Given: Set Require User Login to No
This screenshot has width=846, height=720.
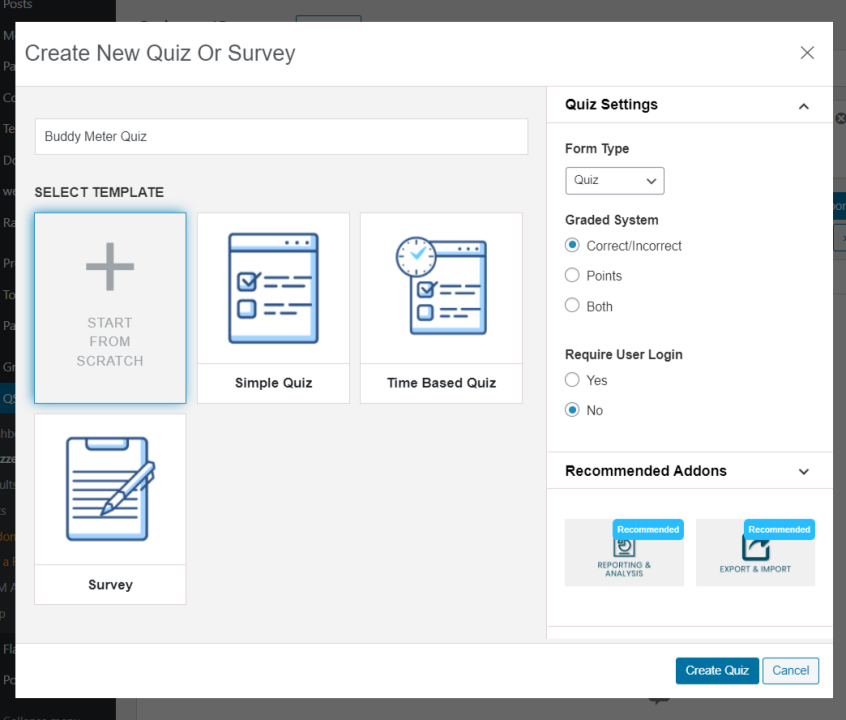Looking at the screenshot, I should coord(573,410).
